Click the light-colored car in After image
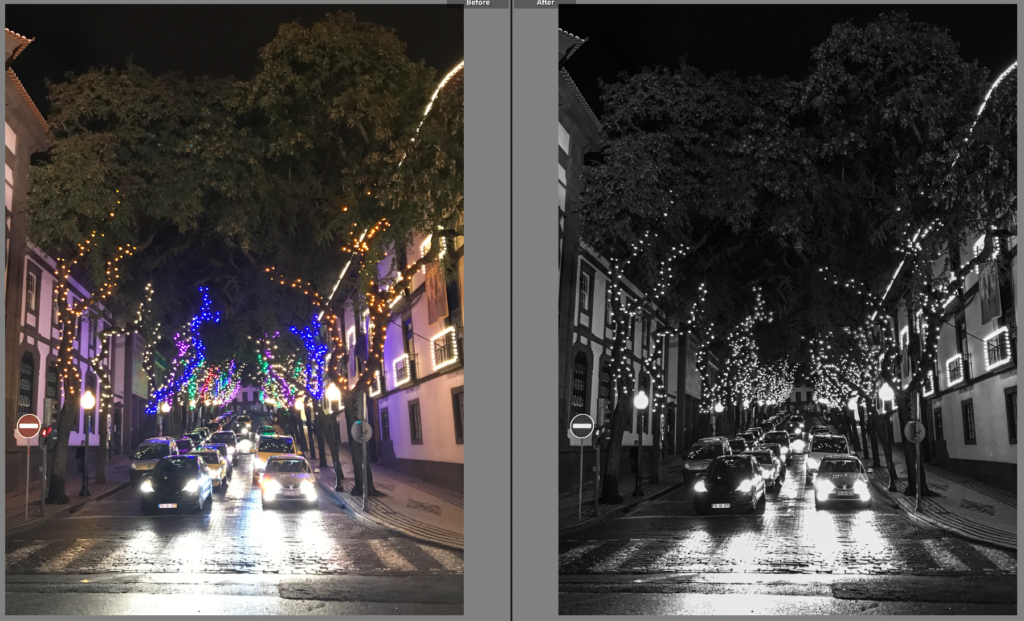 point(840,480)
